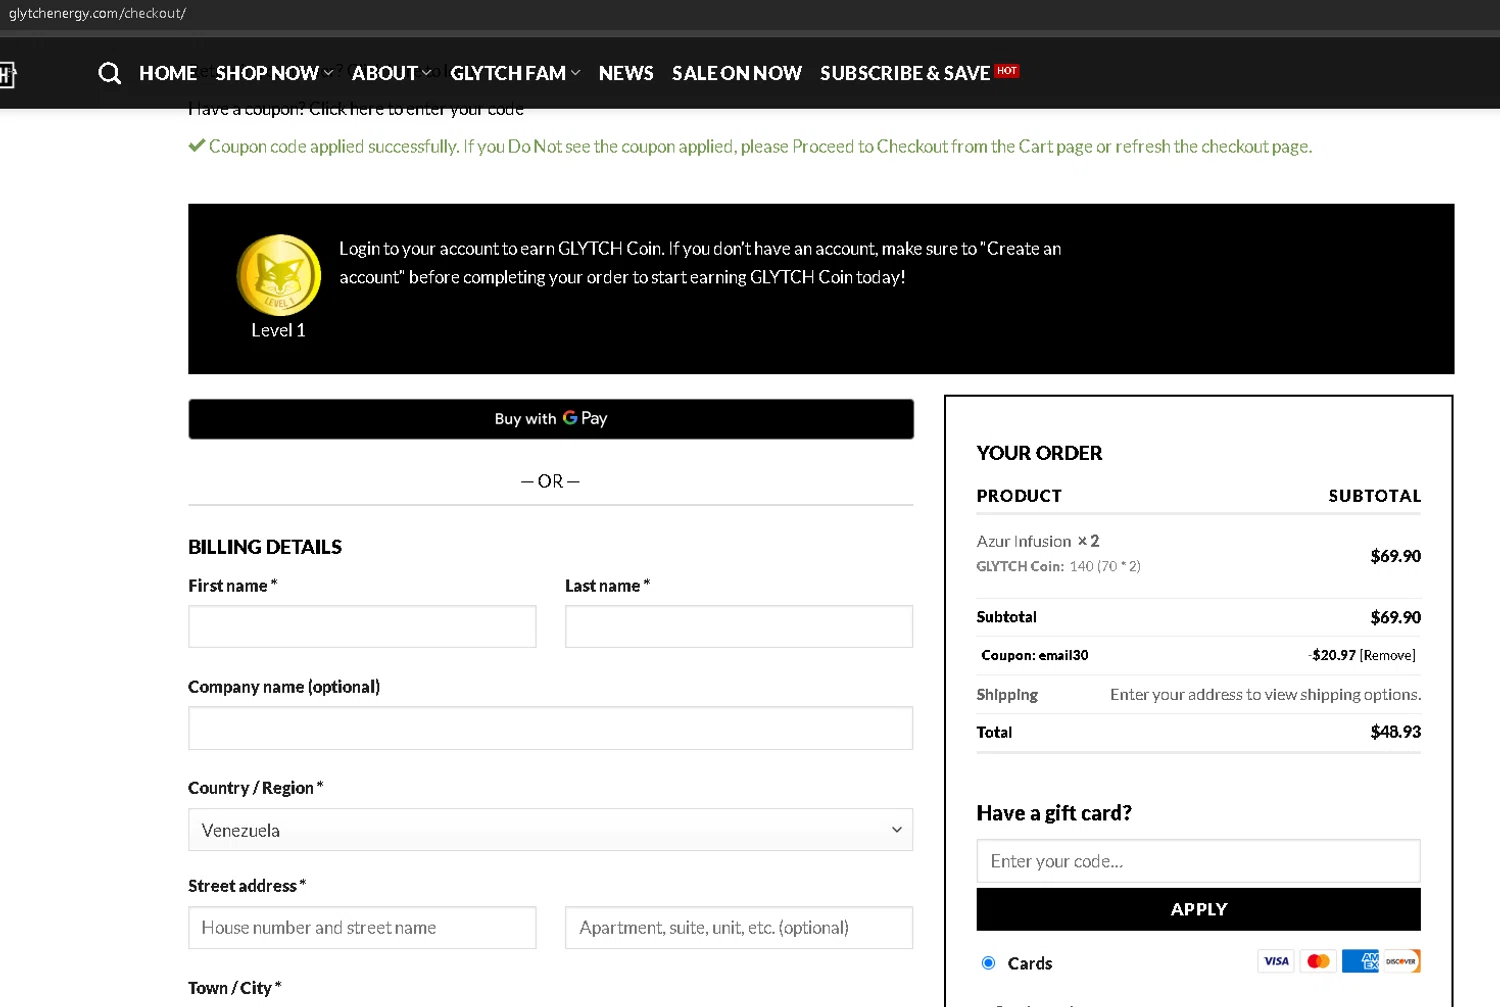Click 'Enter your address to view shipping options.'
Image resolution: width=1500 pixels, height=1007 pixels.
click(1265, 694)
